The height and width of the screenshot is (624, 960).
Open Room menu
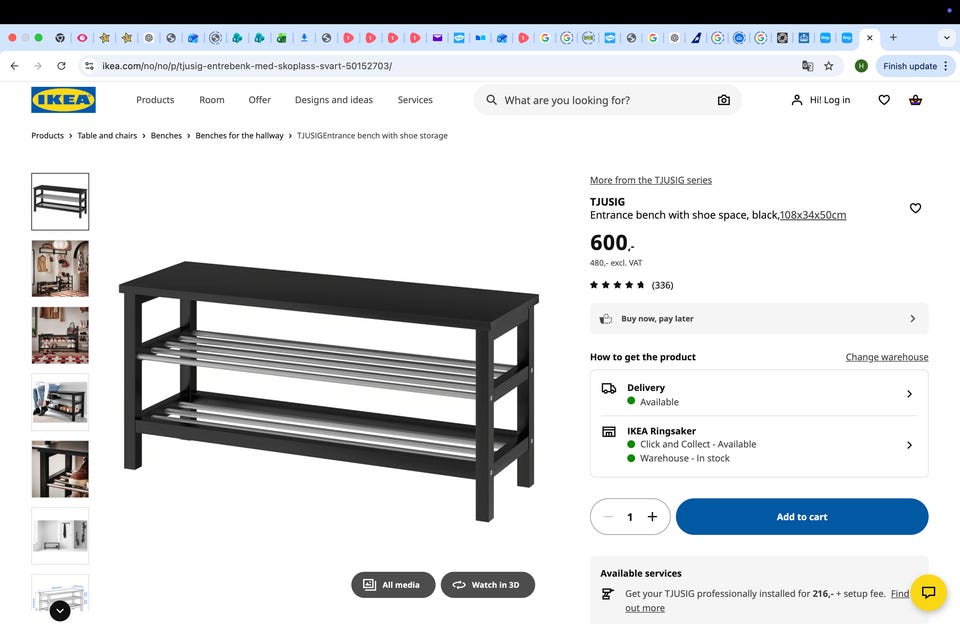(x=212, y=100)
